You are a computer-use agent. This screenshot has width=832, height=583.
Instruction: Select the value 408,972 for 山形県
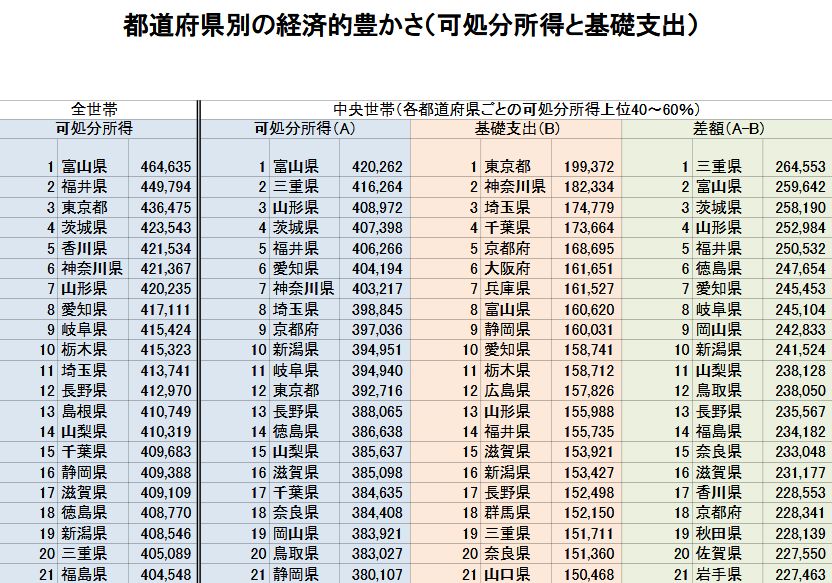pyautogui.click(x=377, y=207)
